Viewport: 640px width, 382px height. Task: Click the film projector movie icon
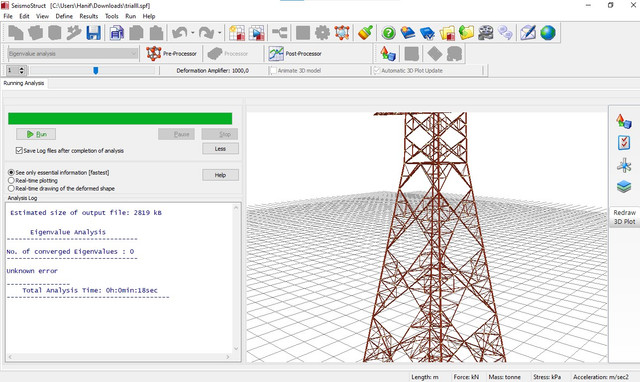pyautogui.click(x=486, y=33)
